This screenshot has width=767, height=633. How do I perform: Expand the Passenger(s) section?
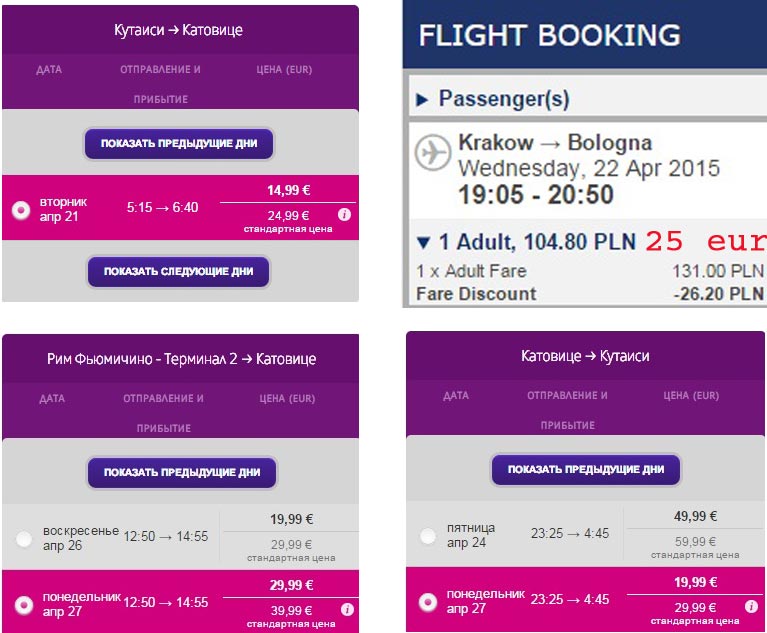tap(422, 99)
